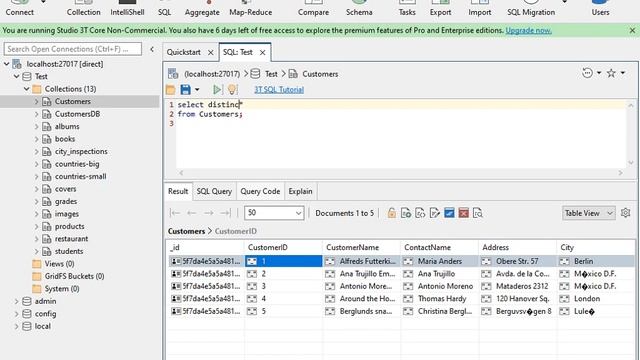The image size is (640, 360).
Task: Open the bookmark star dropdown arrow
Action: tap(623, 73)
